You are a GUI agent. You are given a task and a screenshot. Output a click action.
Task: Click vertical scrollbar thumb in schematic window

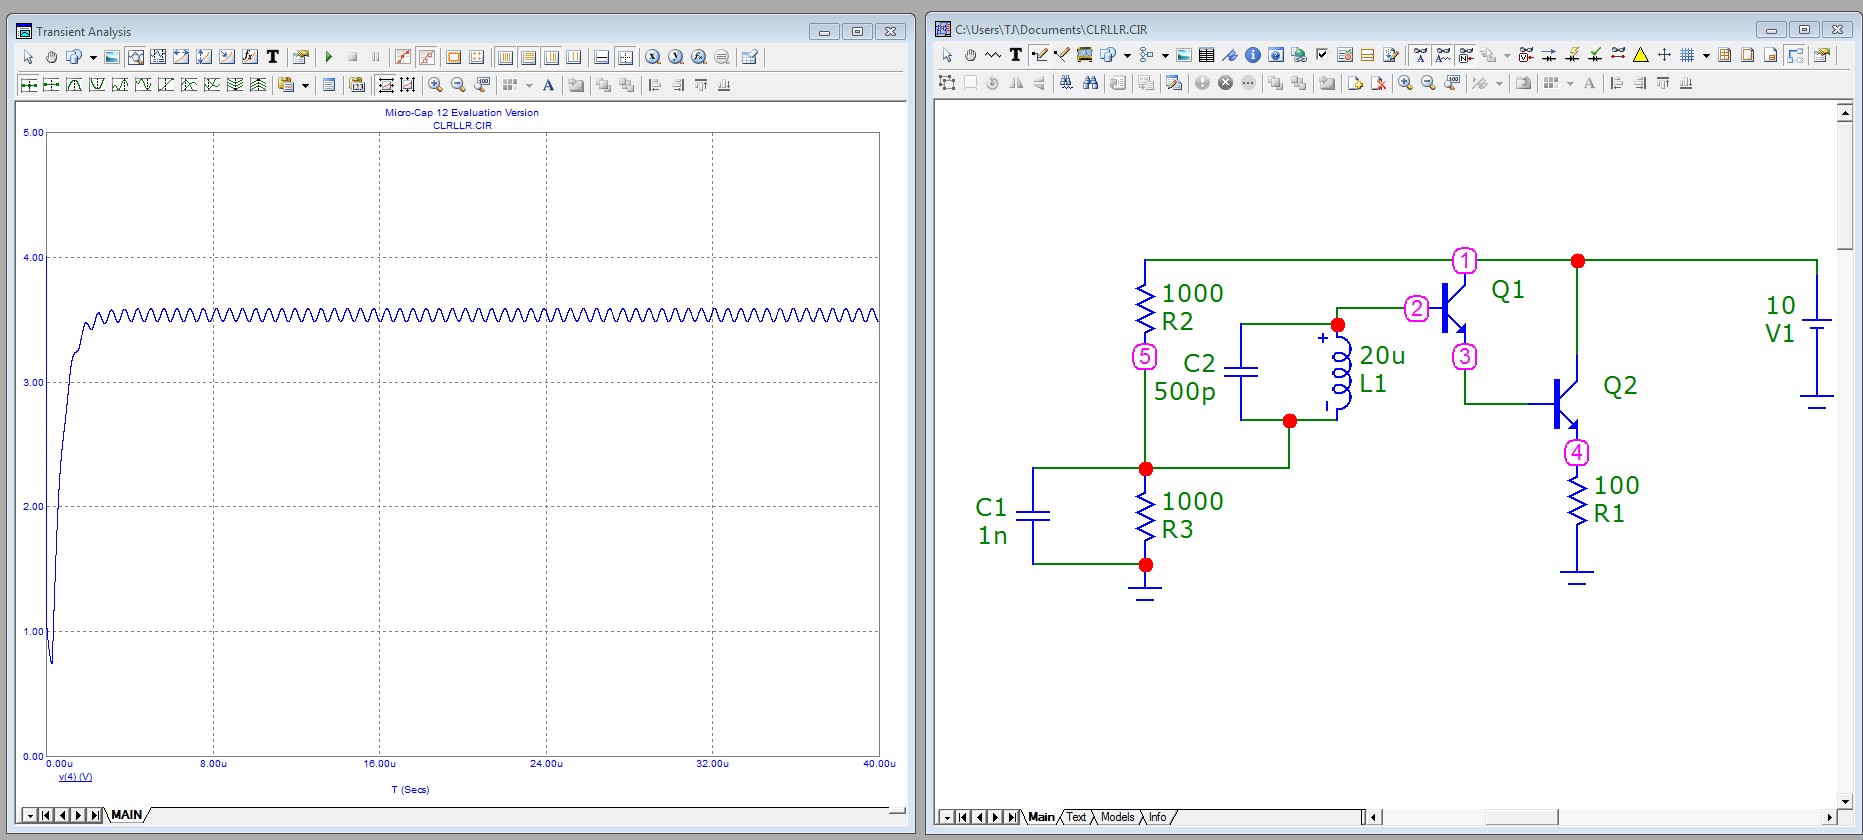click(1846, 186)
